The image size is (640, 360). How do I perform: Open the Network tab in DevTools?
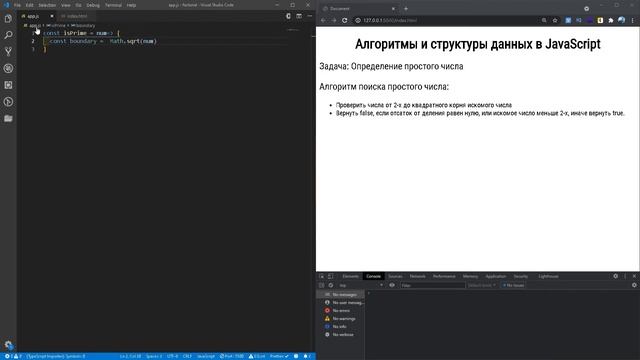tap(418, 276)
